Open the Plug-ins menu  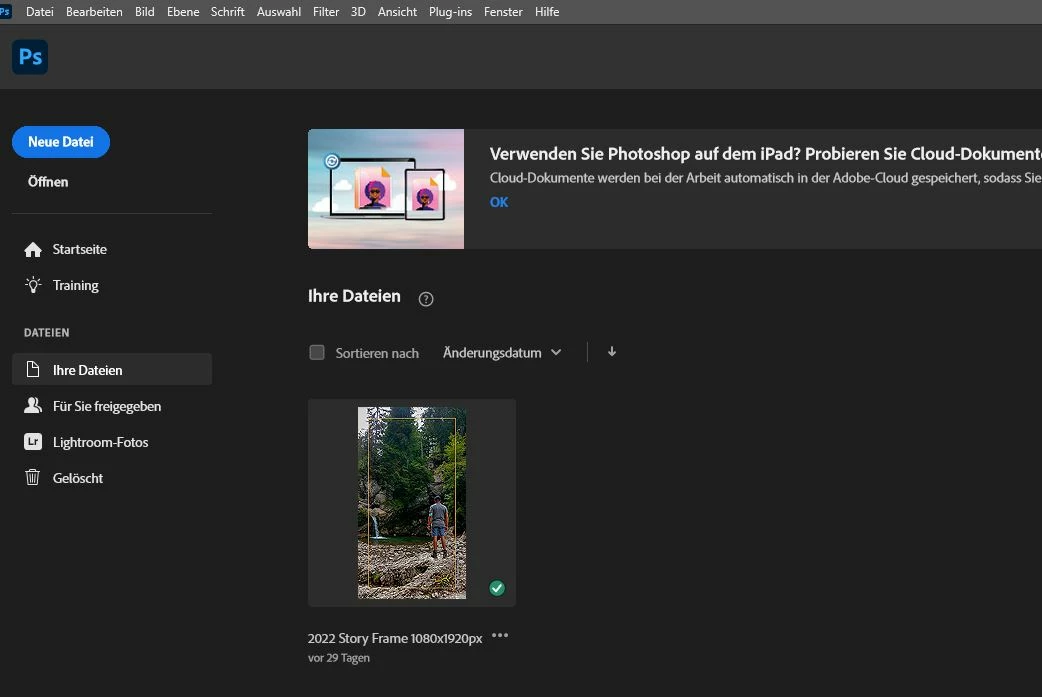(x=450, y=12)
